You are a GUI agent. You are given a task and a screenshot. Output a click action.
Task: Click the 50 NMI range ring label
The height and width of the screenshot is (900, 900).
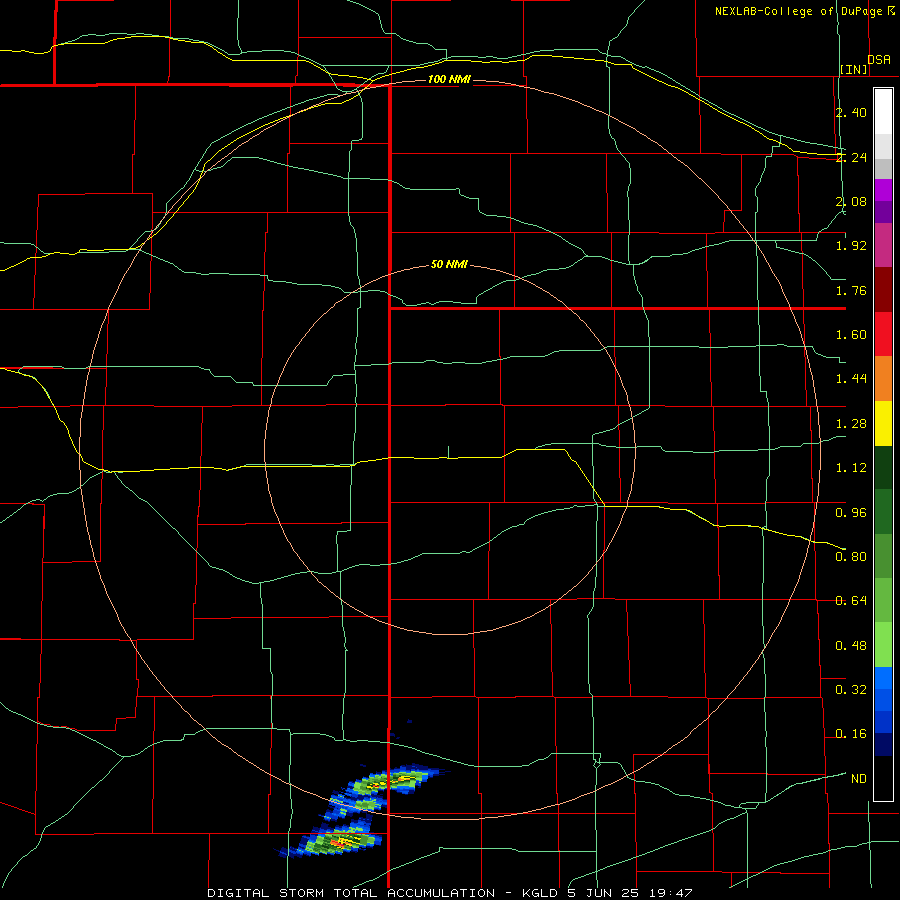(449, 265)
